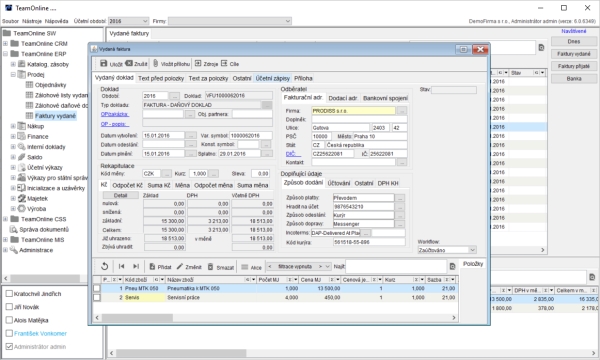Click the search document icon next to Najít
Screen dimensions: 600x360
[452, 266]
